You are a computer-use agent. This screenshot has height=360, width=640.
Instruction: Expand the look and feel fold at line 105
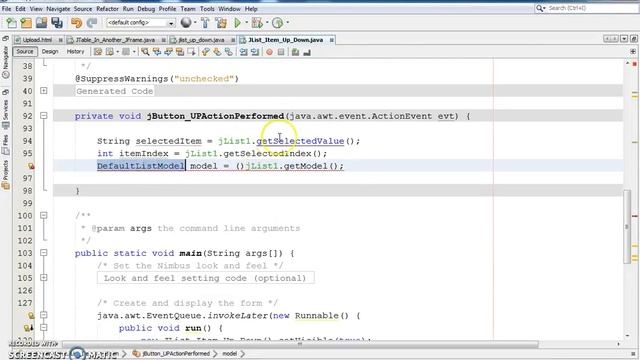click(x=44, y=278)
